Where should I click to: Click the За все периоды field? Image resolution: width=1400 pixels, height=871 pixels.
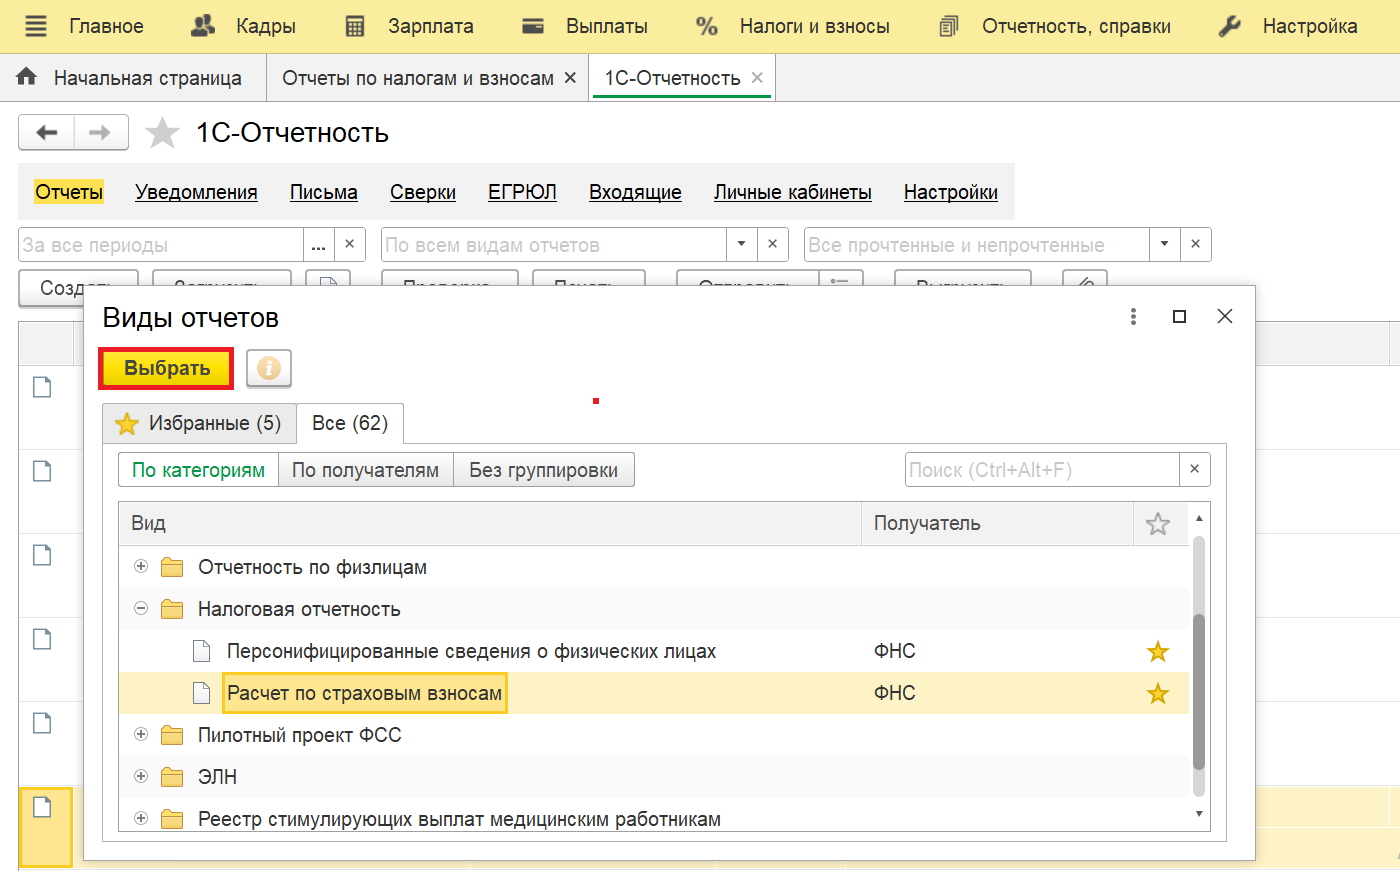161,245
